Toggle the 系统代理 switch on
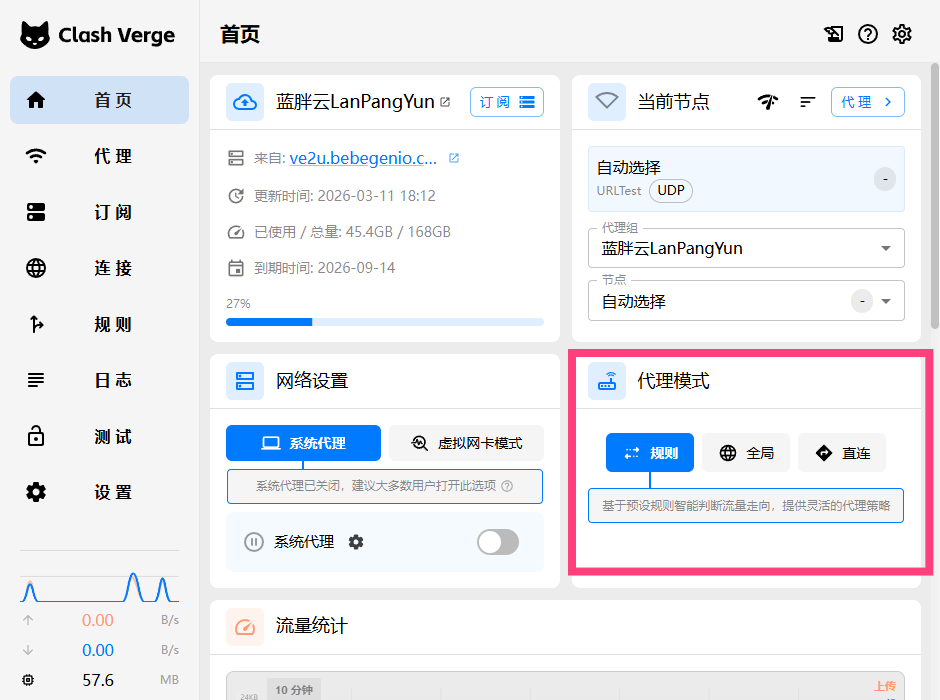Image resolution: width=940 pixels, height=700 pixels. [497, 542]
